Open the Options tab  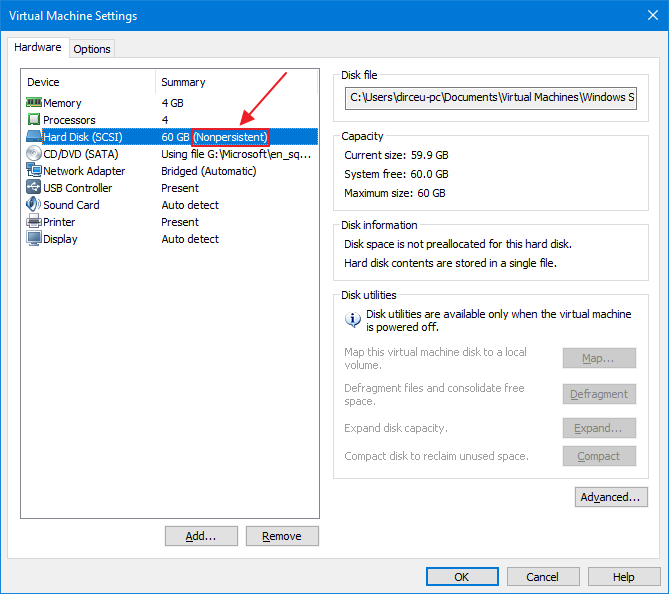(x=92, y=49)
